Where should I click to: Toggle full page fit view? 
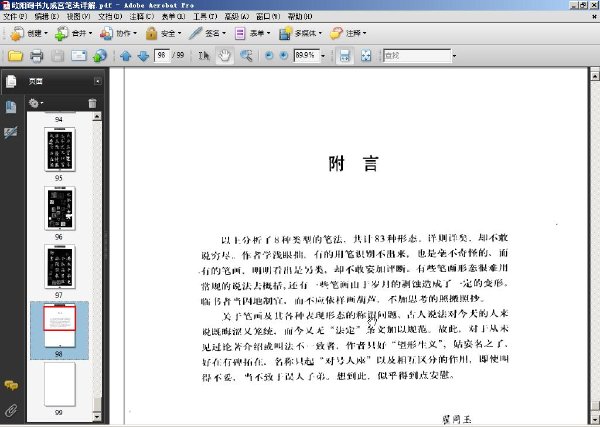point(366,56)
